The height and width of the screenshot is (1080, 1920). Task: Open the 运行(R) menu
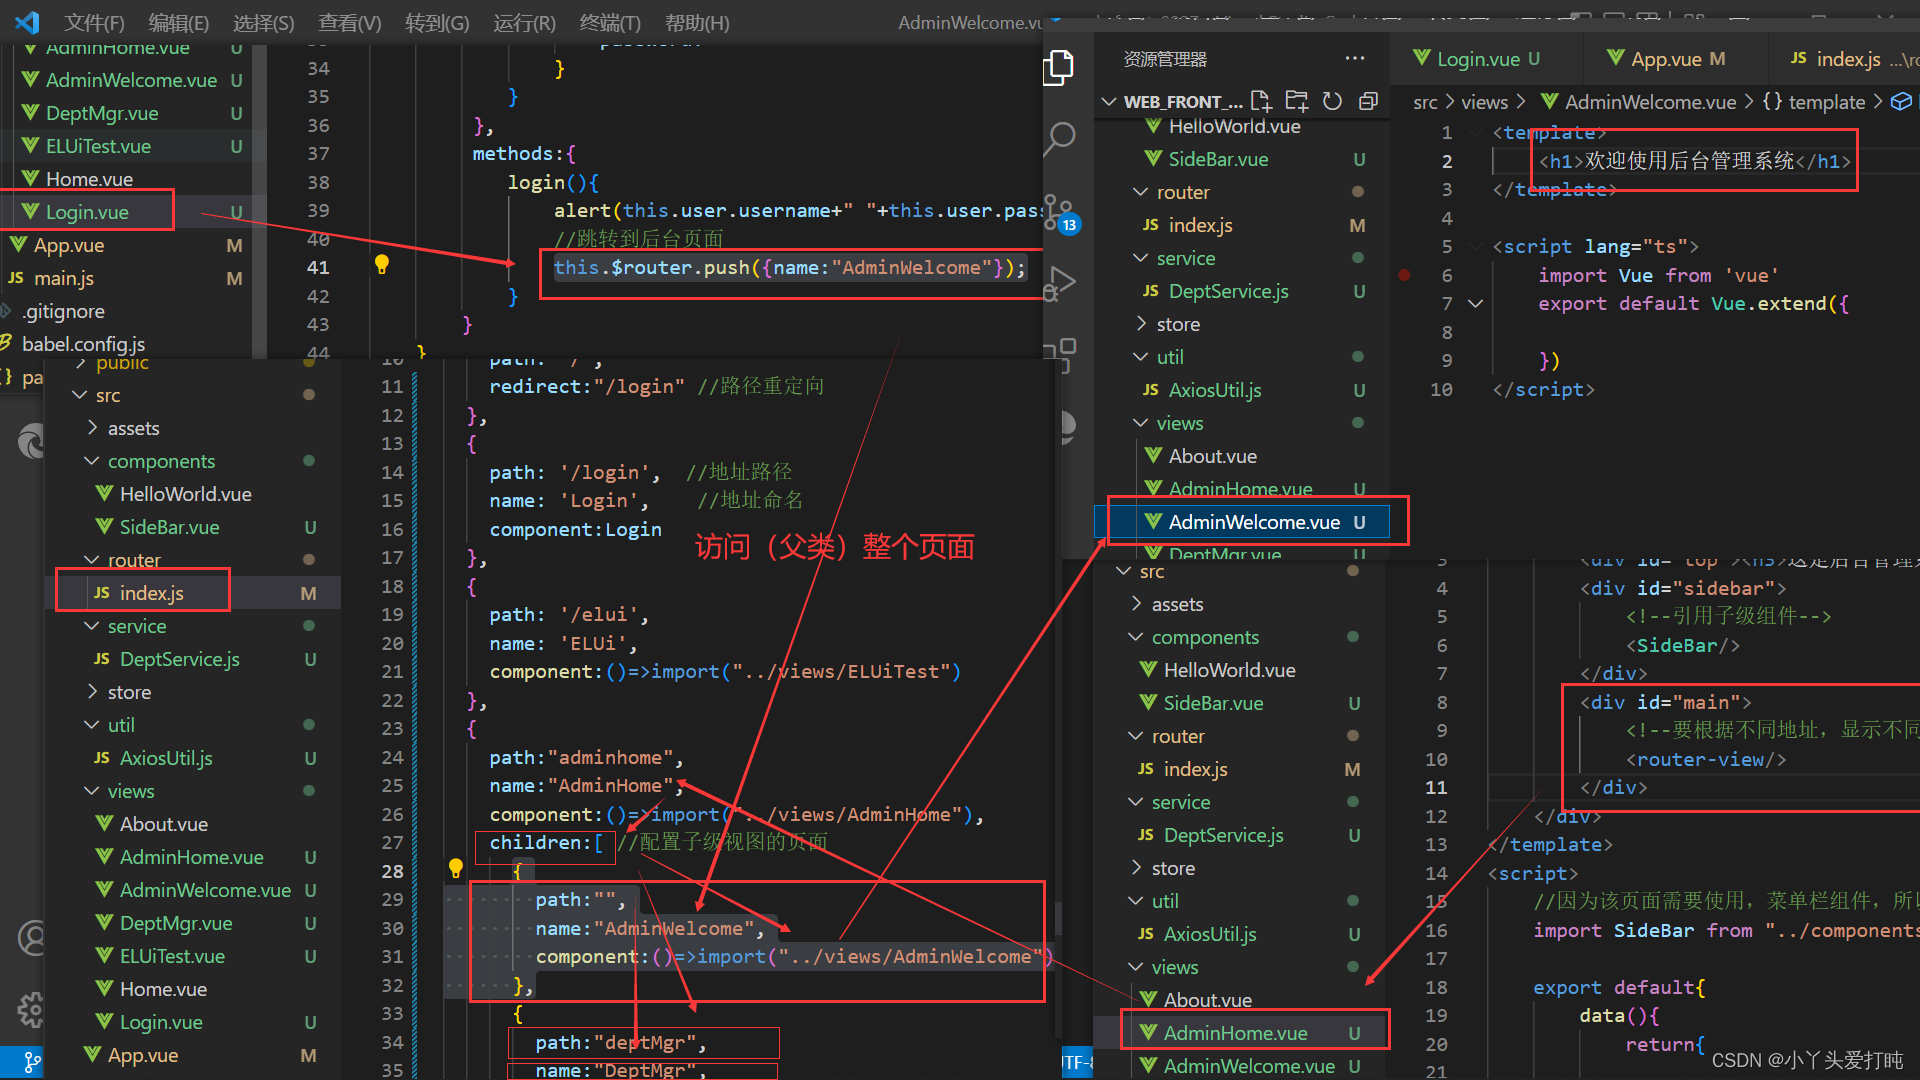pos(524,22)
